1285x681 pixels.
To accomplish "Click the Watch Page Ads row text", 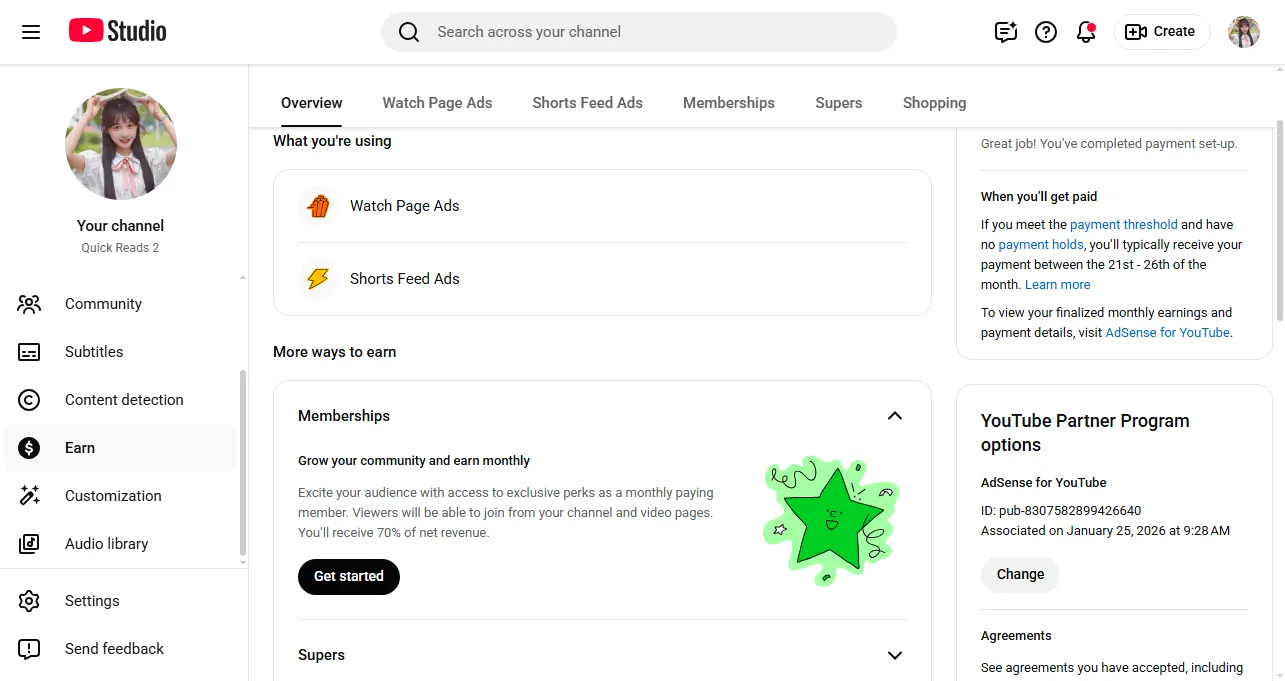I will click(x=405, y=206).
